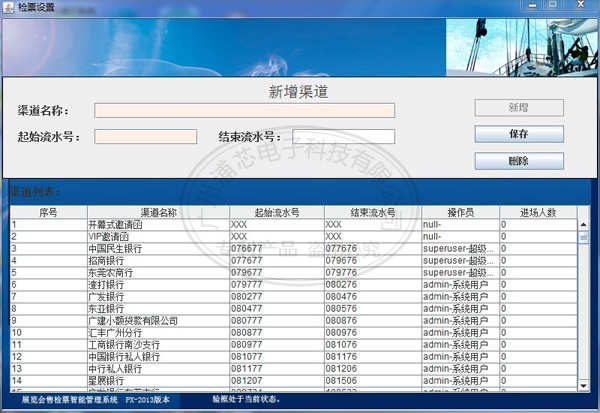
Task: Click the 操作员 column header
Action: click(x=461, y=212)
